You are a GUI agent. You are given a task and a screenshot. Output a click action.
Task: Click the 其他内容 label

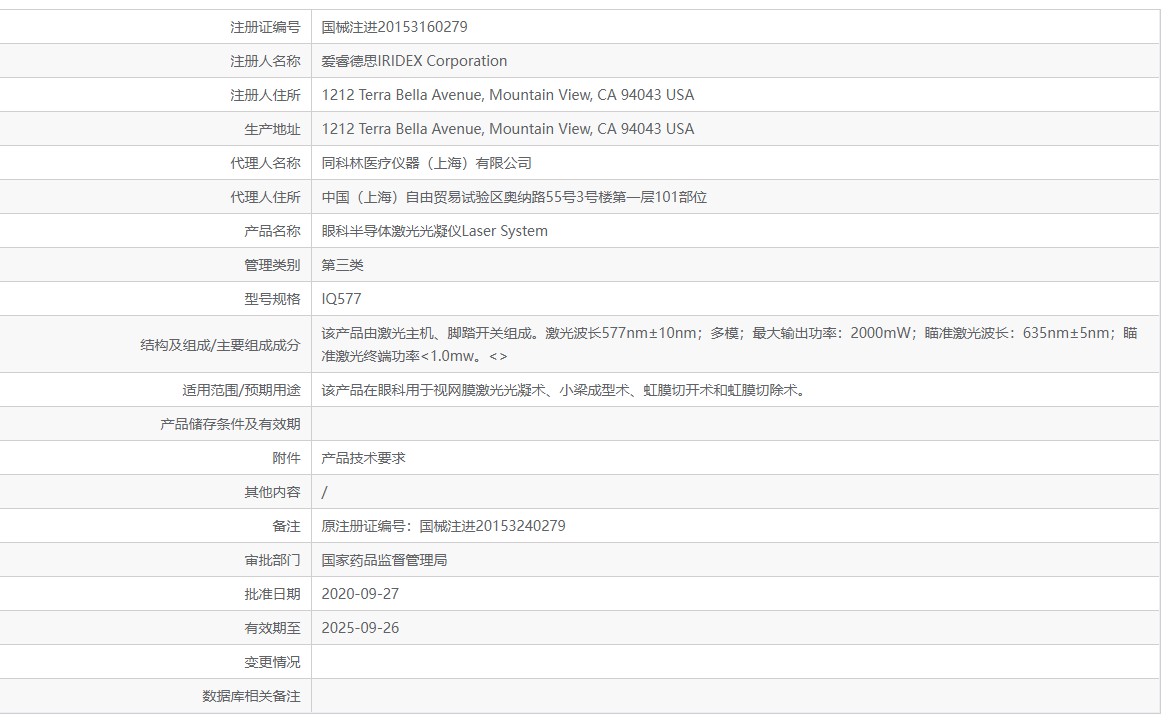(x=272, y=492)
